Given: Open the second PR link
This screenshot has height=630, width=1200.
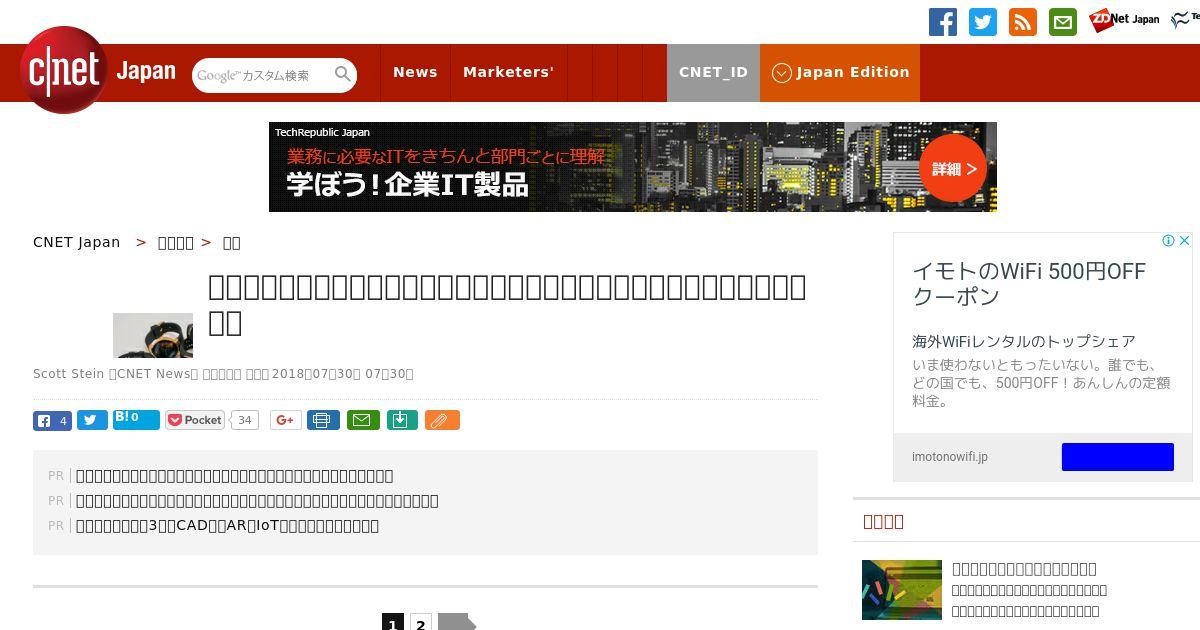Looking at the screenshot, I should [257, 501].
